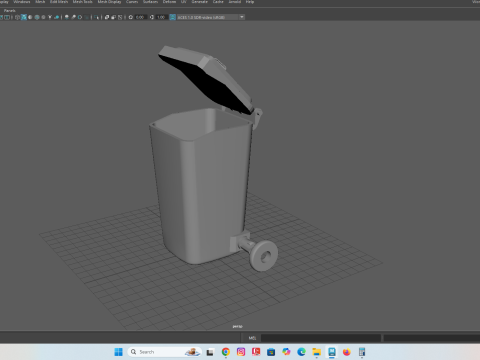
Task: Open the Generate menu
Action: tap(200, 2)
